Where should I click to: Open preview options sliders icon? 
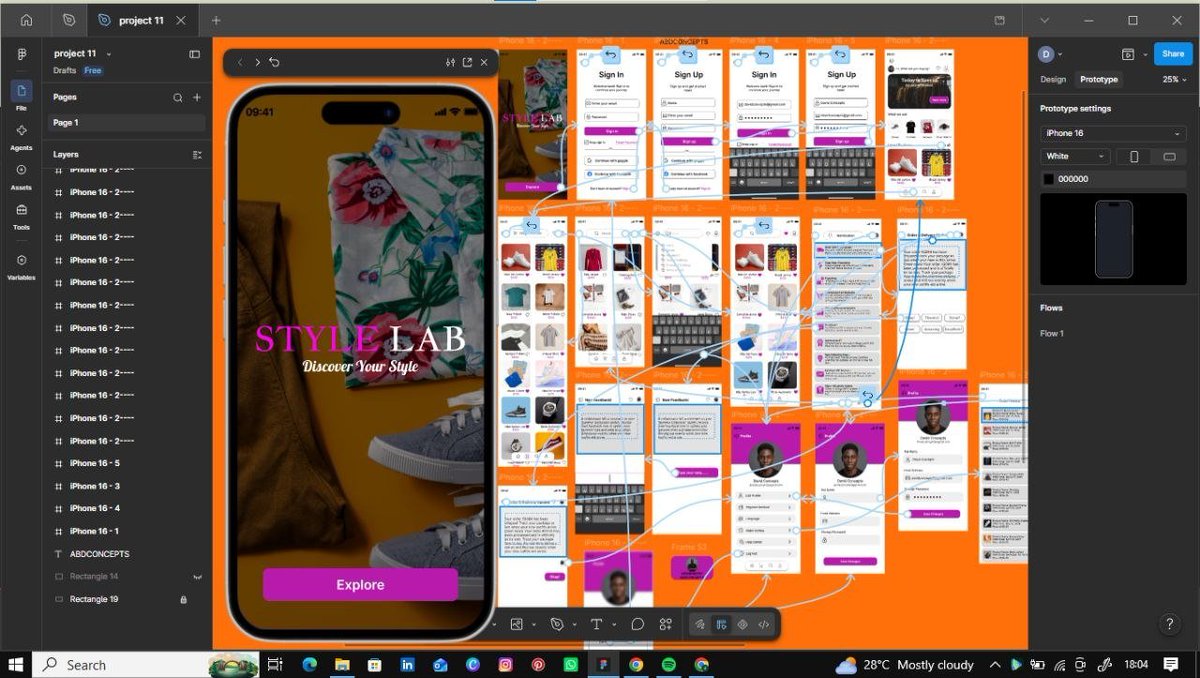point(450,62)
